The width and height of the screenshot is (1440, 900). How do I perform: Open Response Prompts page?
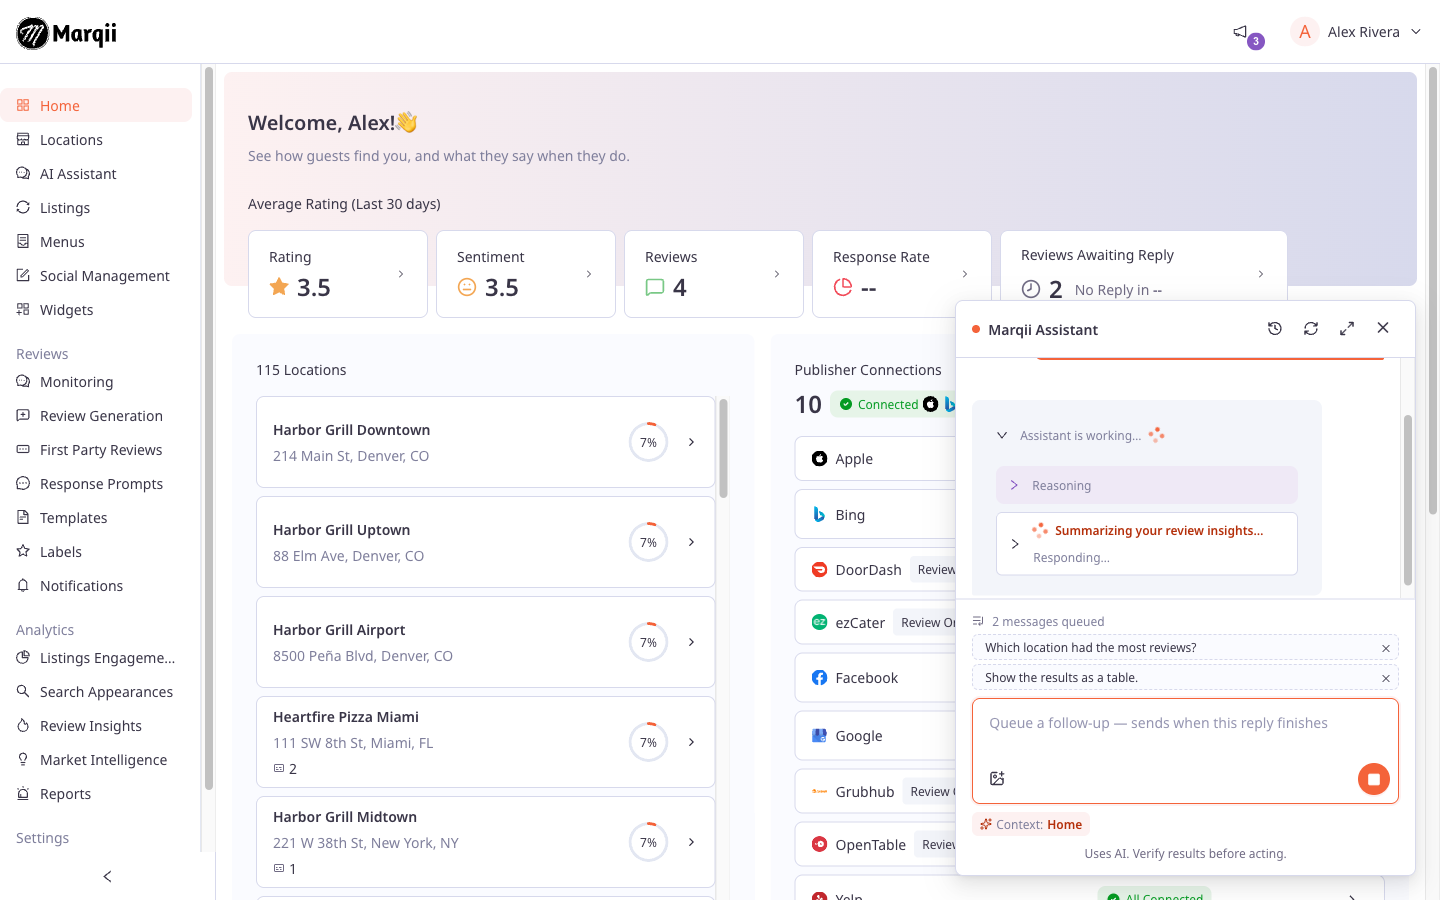[x=96, y=484]
